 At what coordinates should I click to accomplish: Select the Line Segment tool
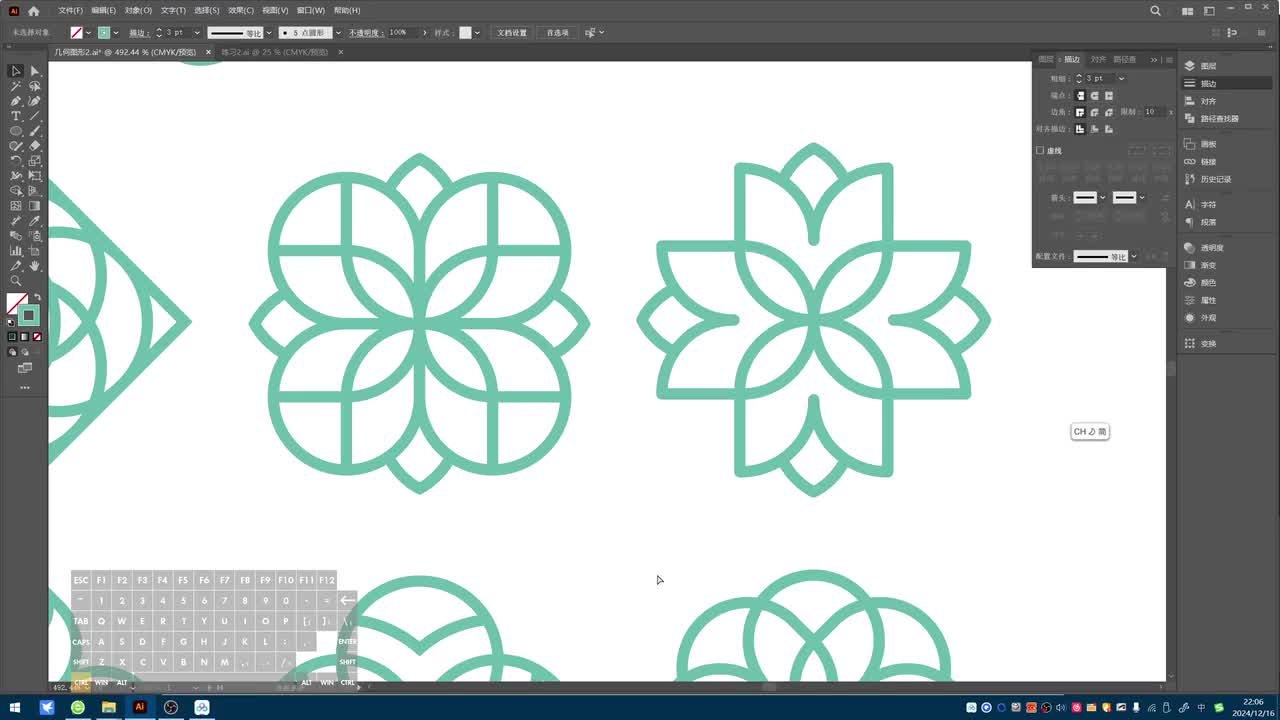35,116
